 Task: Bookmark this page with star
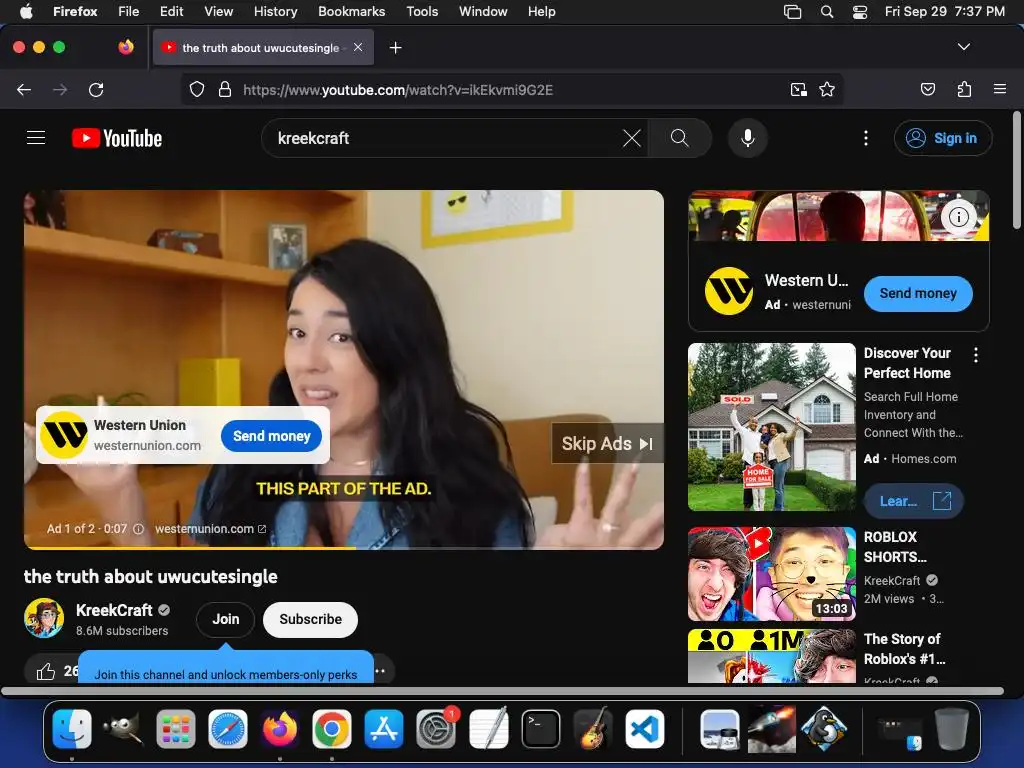coord(827,89)
